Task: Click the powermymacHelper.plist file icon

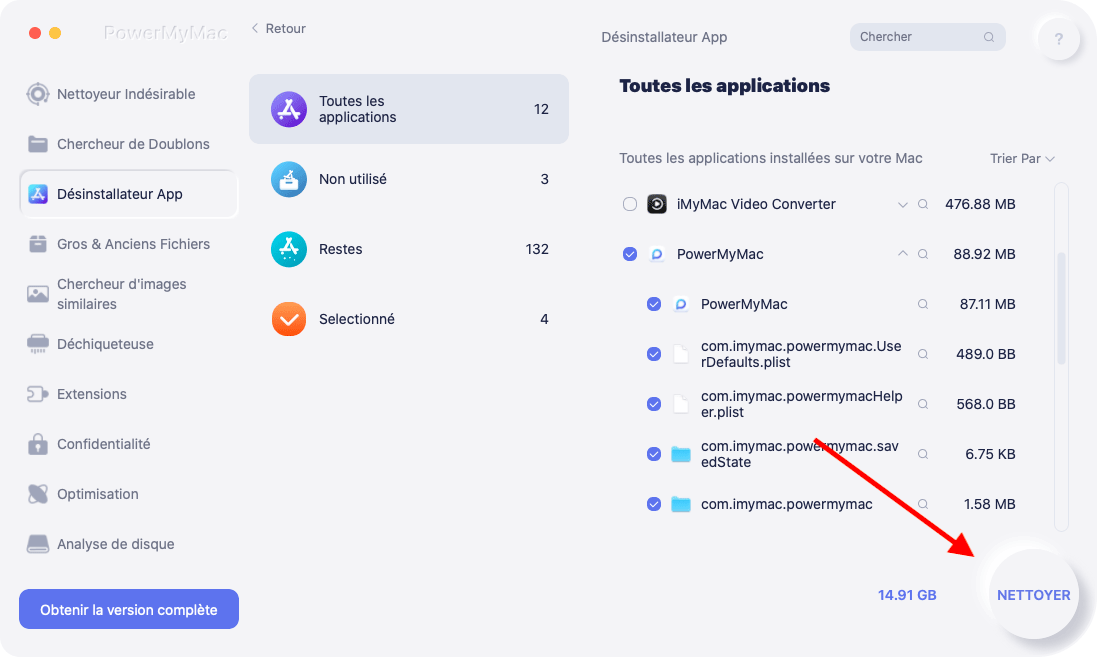Action: (x=681, y=404)
